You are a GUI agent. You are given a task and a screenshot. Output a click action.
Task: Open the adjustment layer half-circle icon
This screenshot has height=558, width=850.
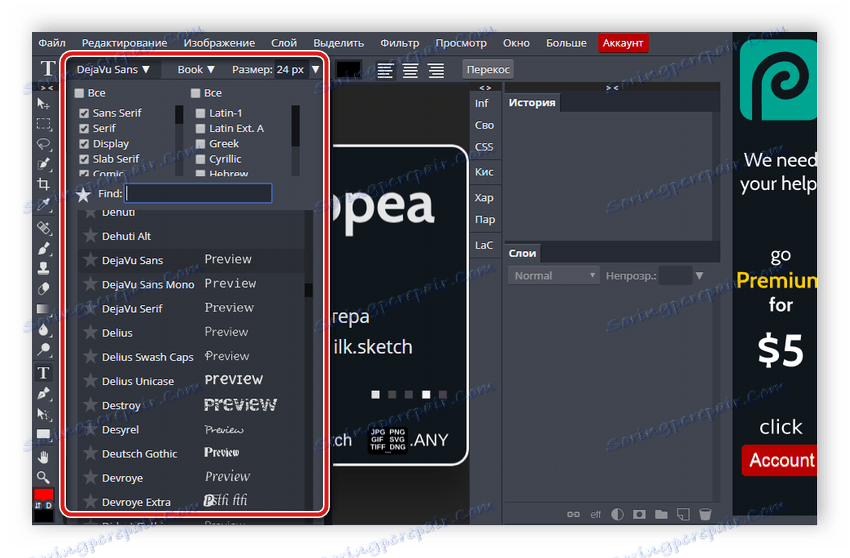pos(617,514)
